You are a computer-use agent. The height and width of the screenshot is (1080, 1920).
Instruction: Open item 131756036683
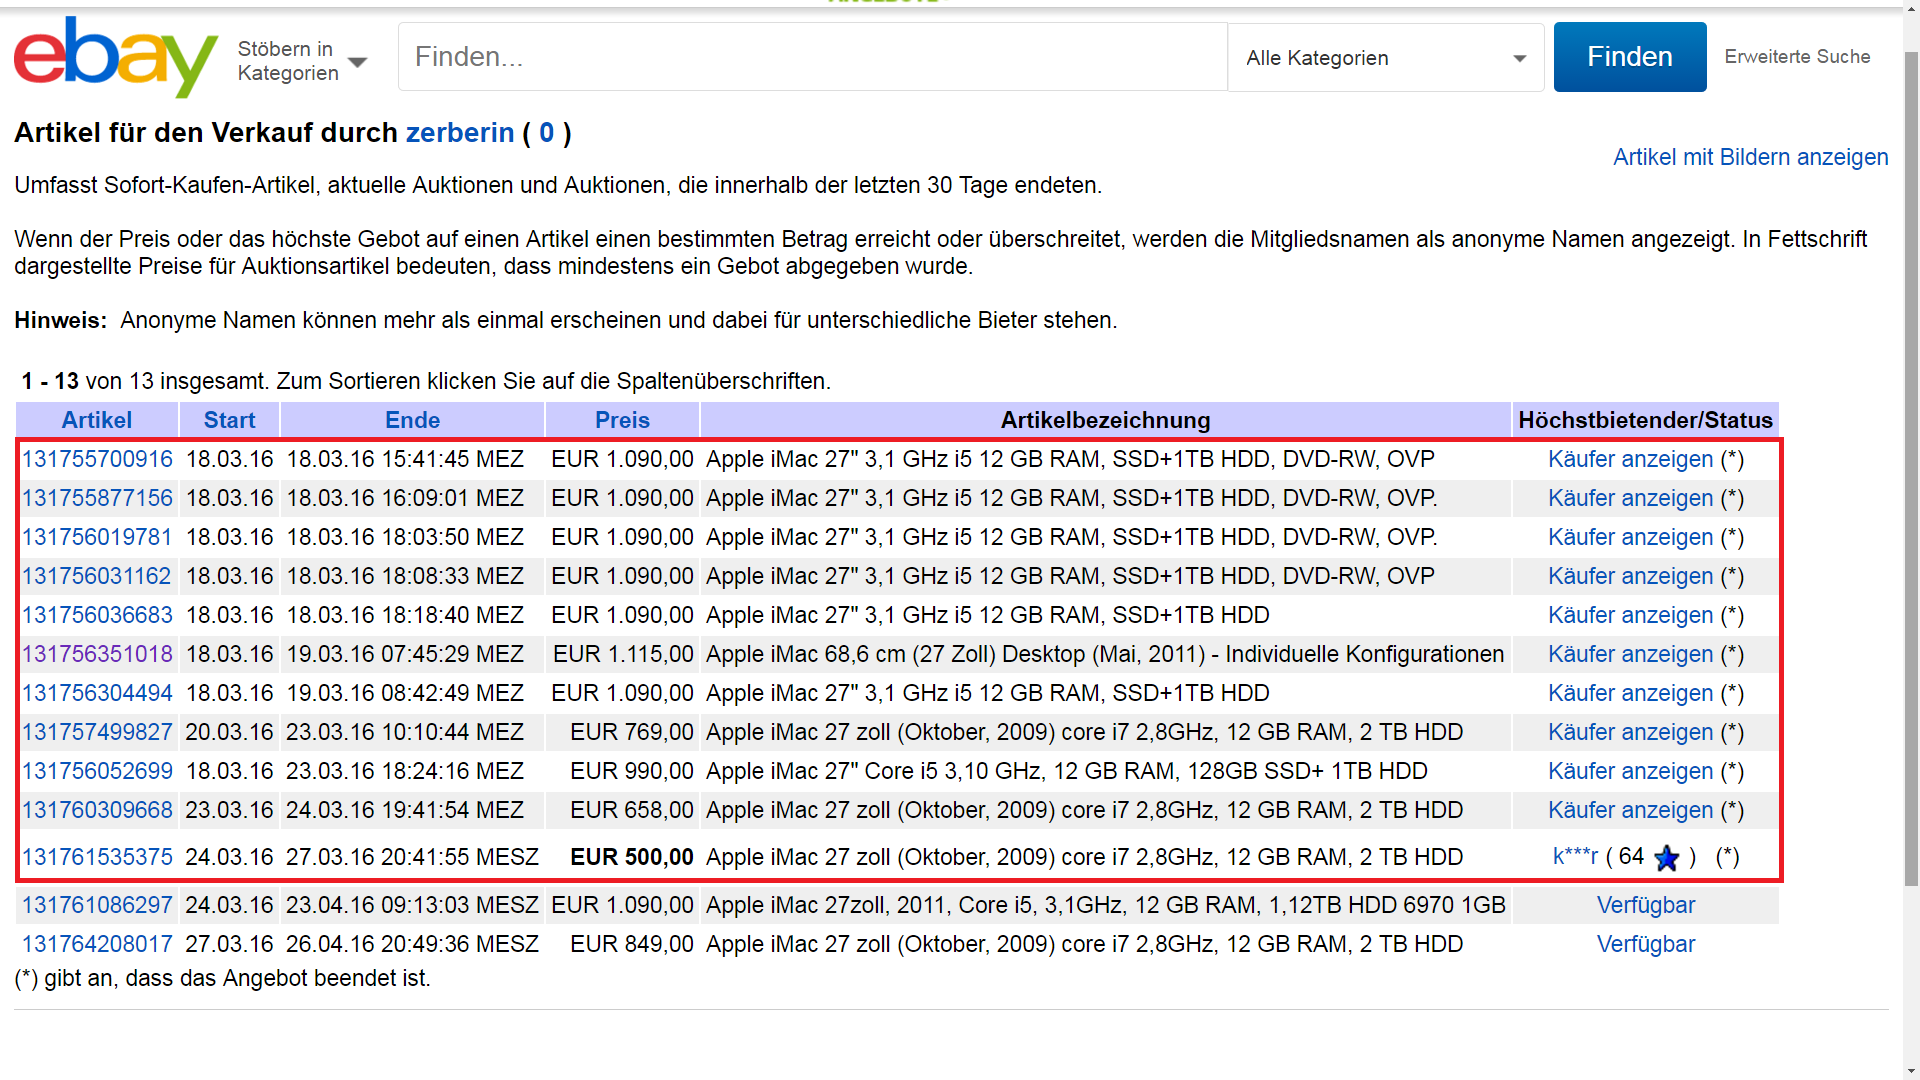(x=97, y=615)
